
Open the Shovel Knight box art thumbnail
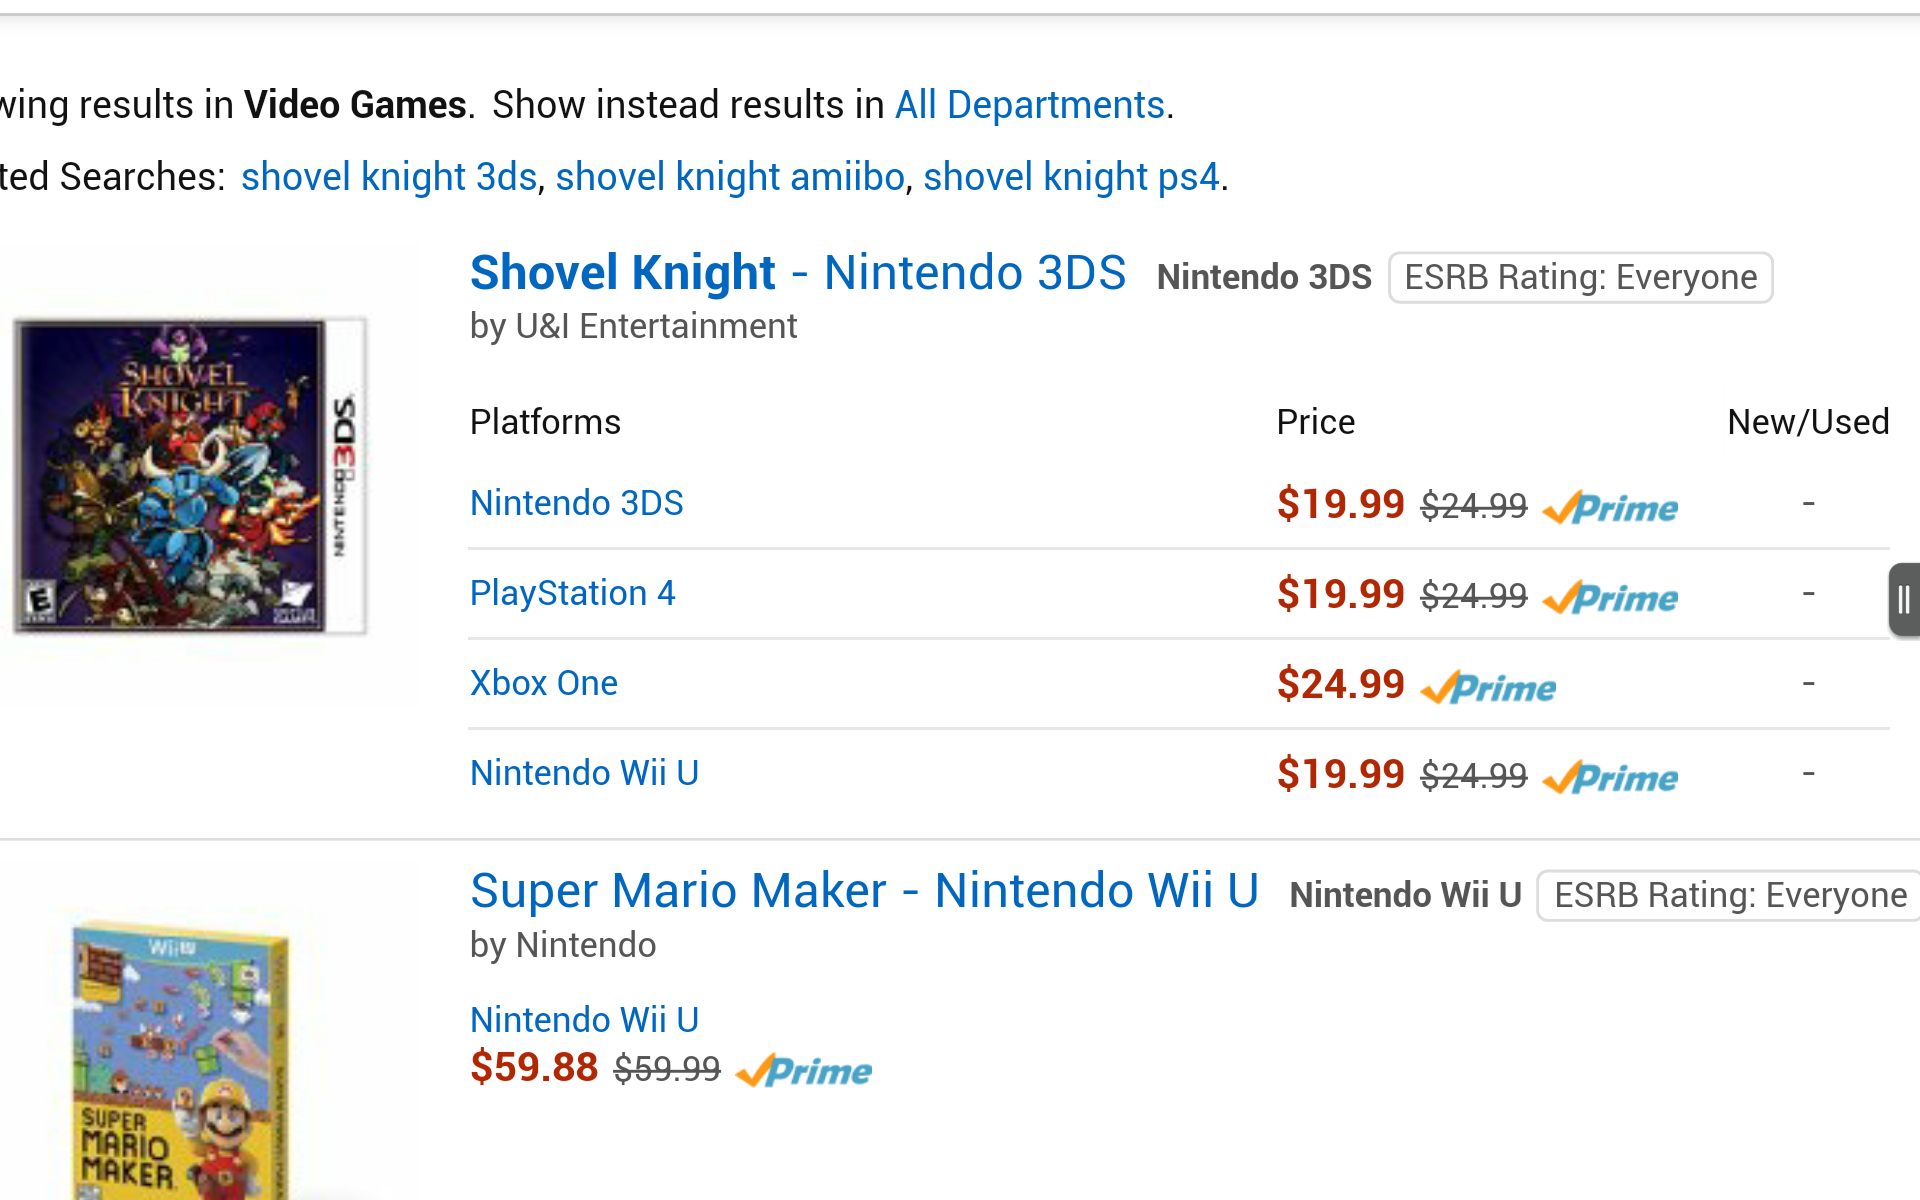coord(190,476)
